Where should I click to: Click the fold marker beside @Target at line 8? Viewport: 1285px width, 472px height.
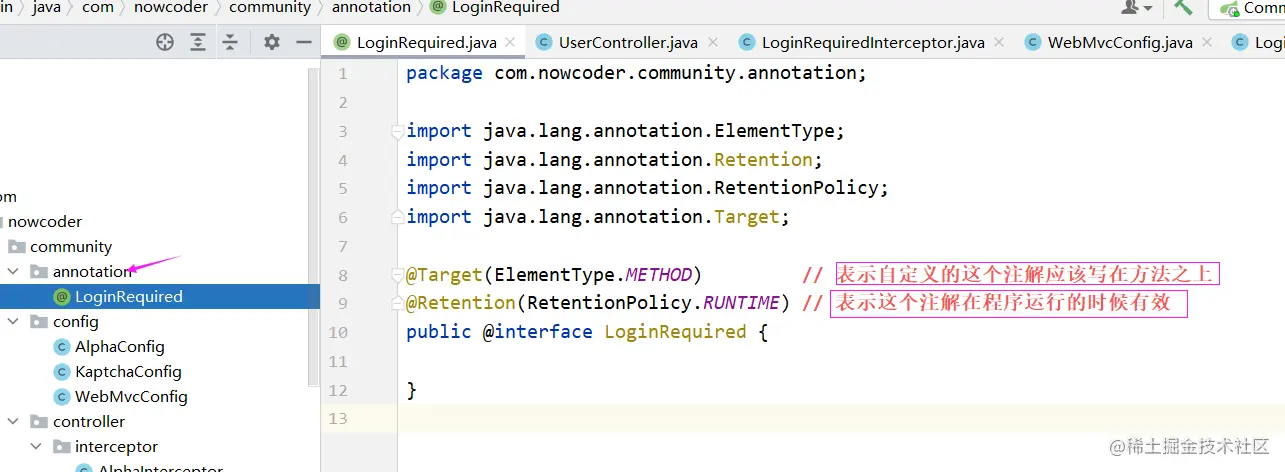tap(397, 274)
